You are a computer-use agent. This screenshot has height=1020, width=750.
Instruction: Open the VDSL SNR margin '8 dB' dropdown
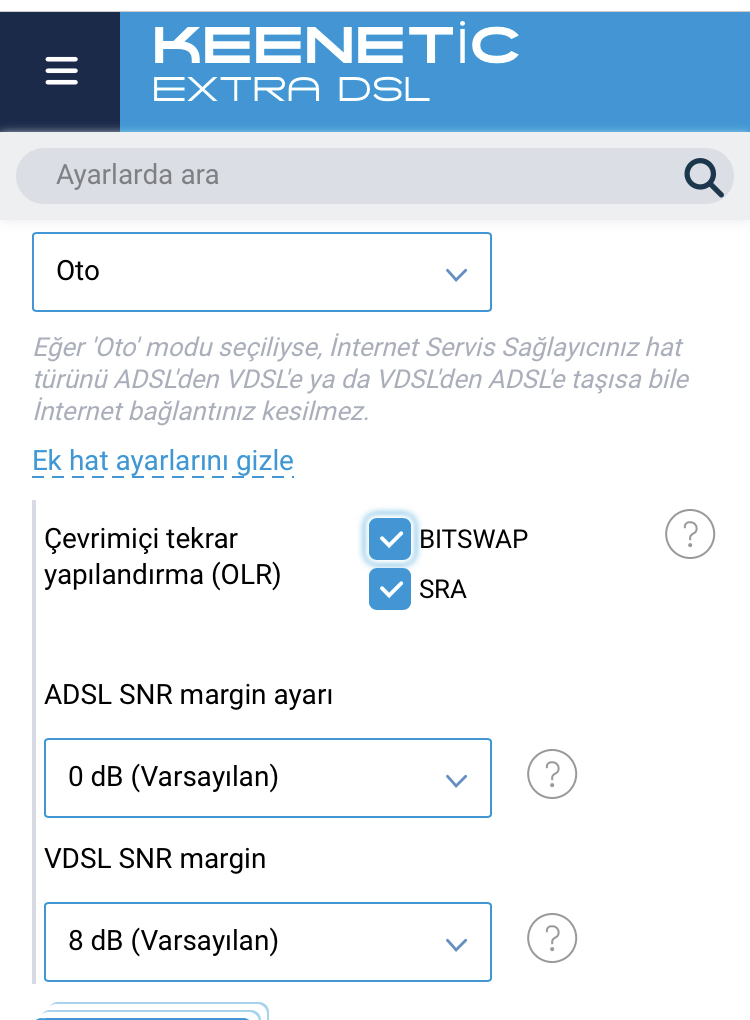267,942
